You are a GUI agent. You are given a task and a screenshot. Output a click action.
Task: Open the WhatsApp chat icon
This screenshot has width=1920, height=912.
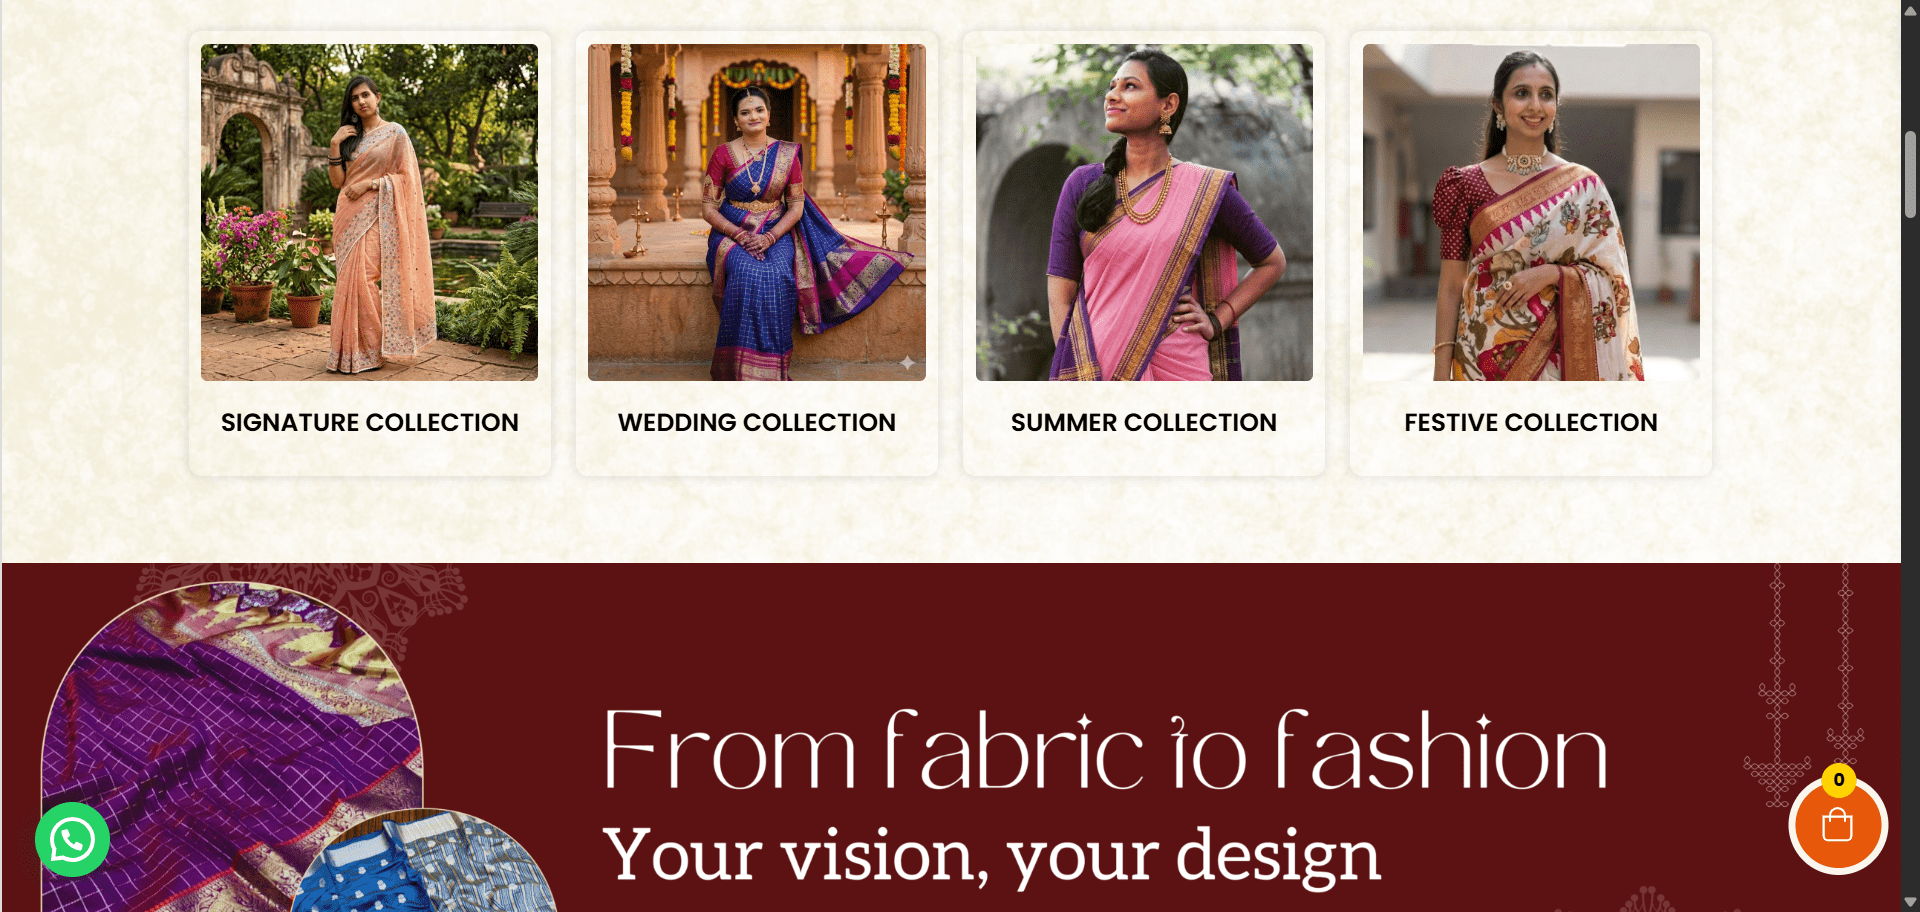click(72, 840)
